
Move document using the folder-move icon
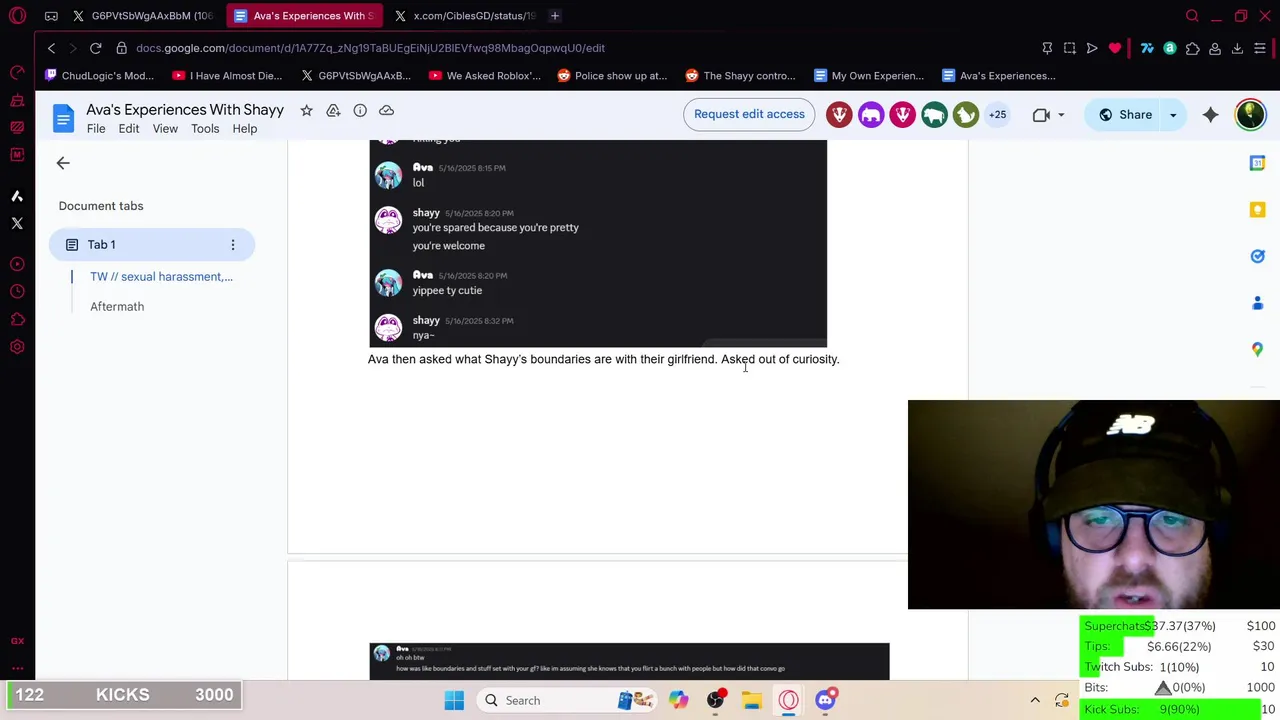pyautogui.click(x=333, y=110)
